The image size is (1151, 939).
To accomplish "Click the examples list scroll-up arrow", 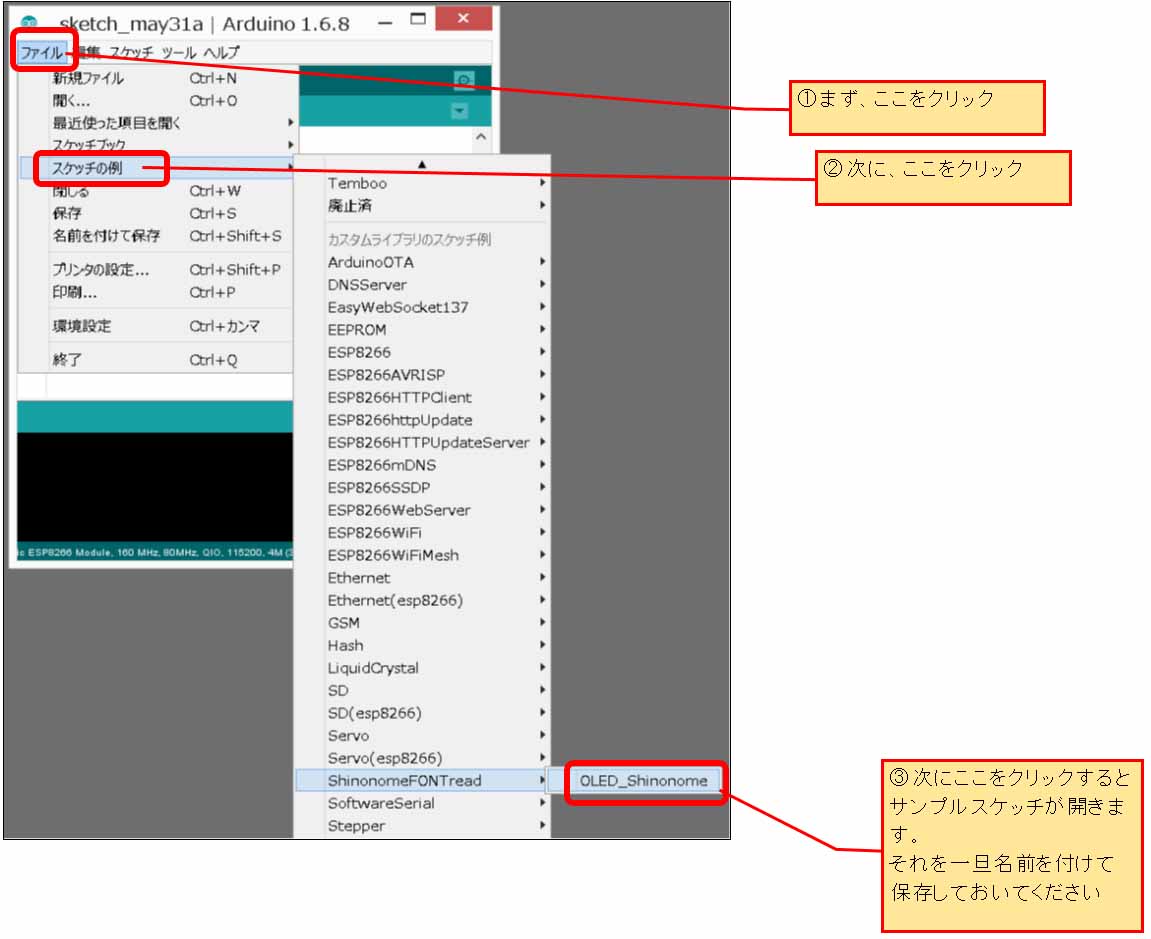I will (422, 164).
